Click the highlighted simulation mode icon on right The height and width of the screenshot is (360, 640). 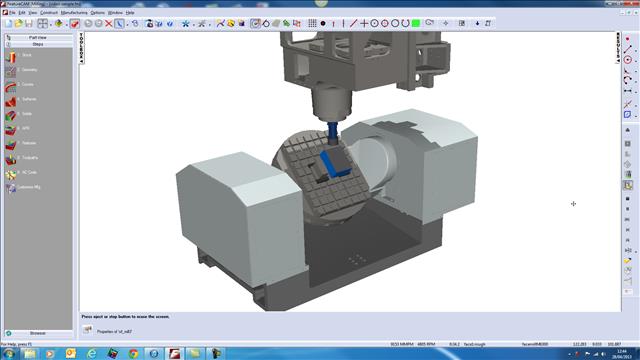[x=628, y=185]
